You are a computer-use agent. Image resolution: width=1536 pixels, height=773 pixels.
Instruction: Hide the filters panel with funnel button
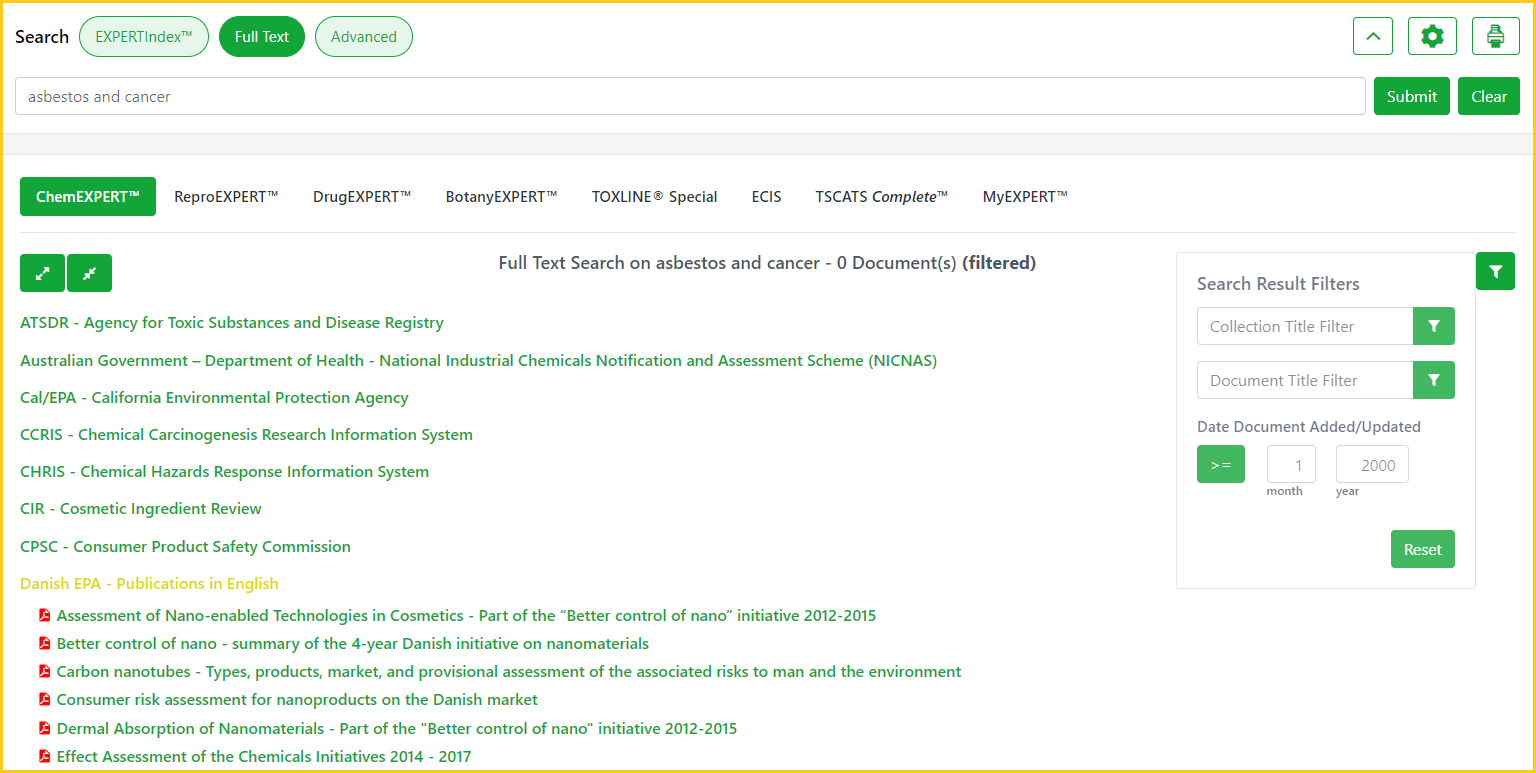[x=1495, y=271]
